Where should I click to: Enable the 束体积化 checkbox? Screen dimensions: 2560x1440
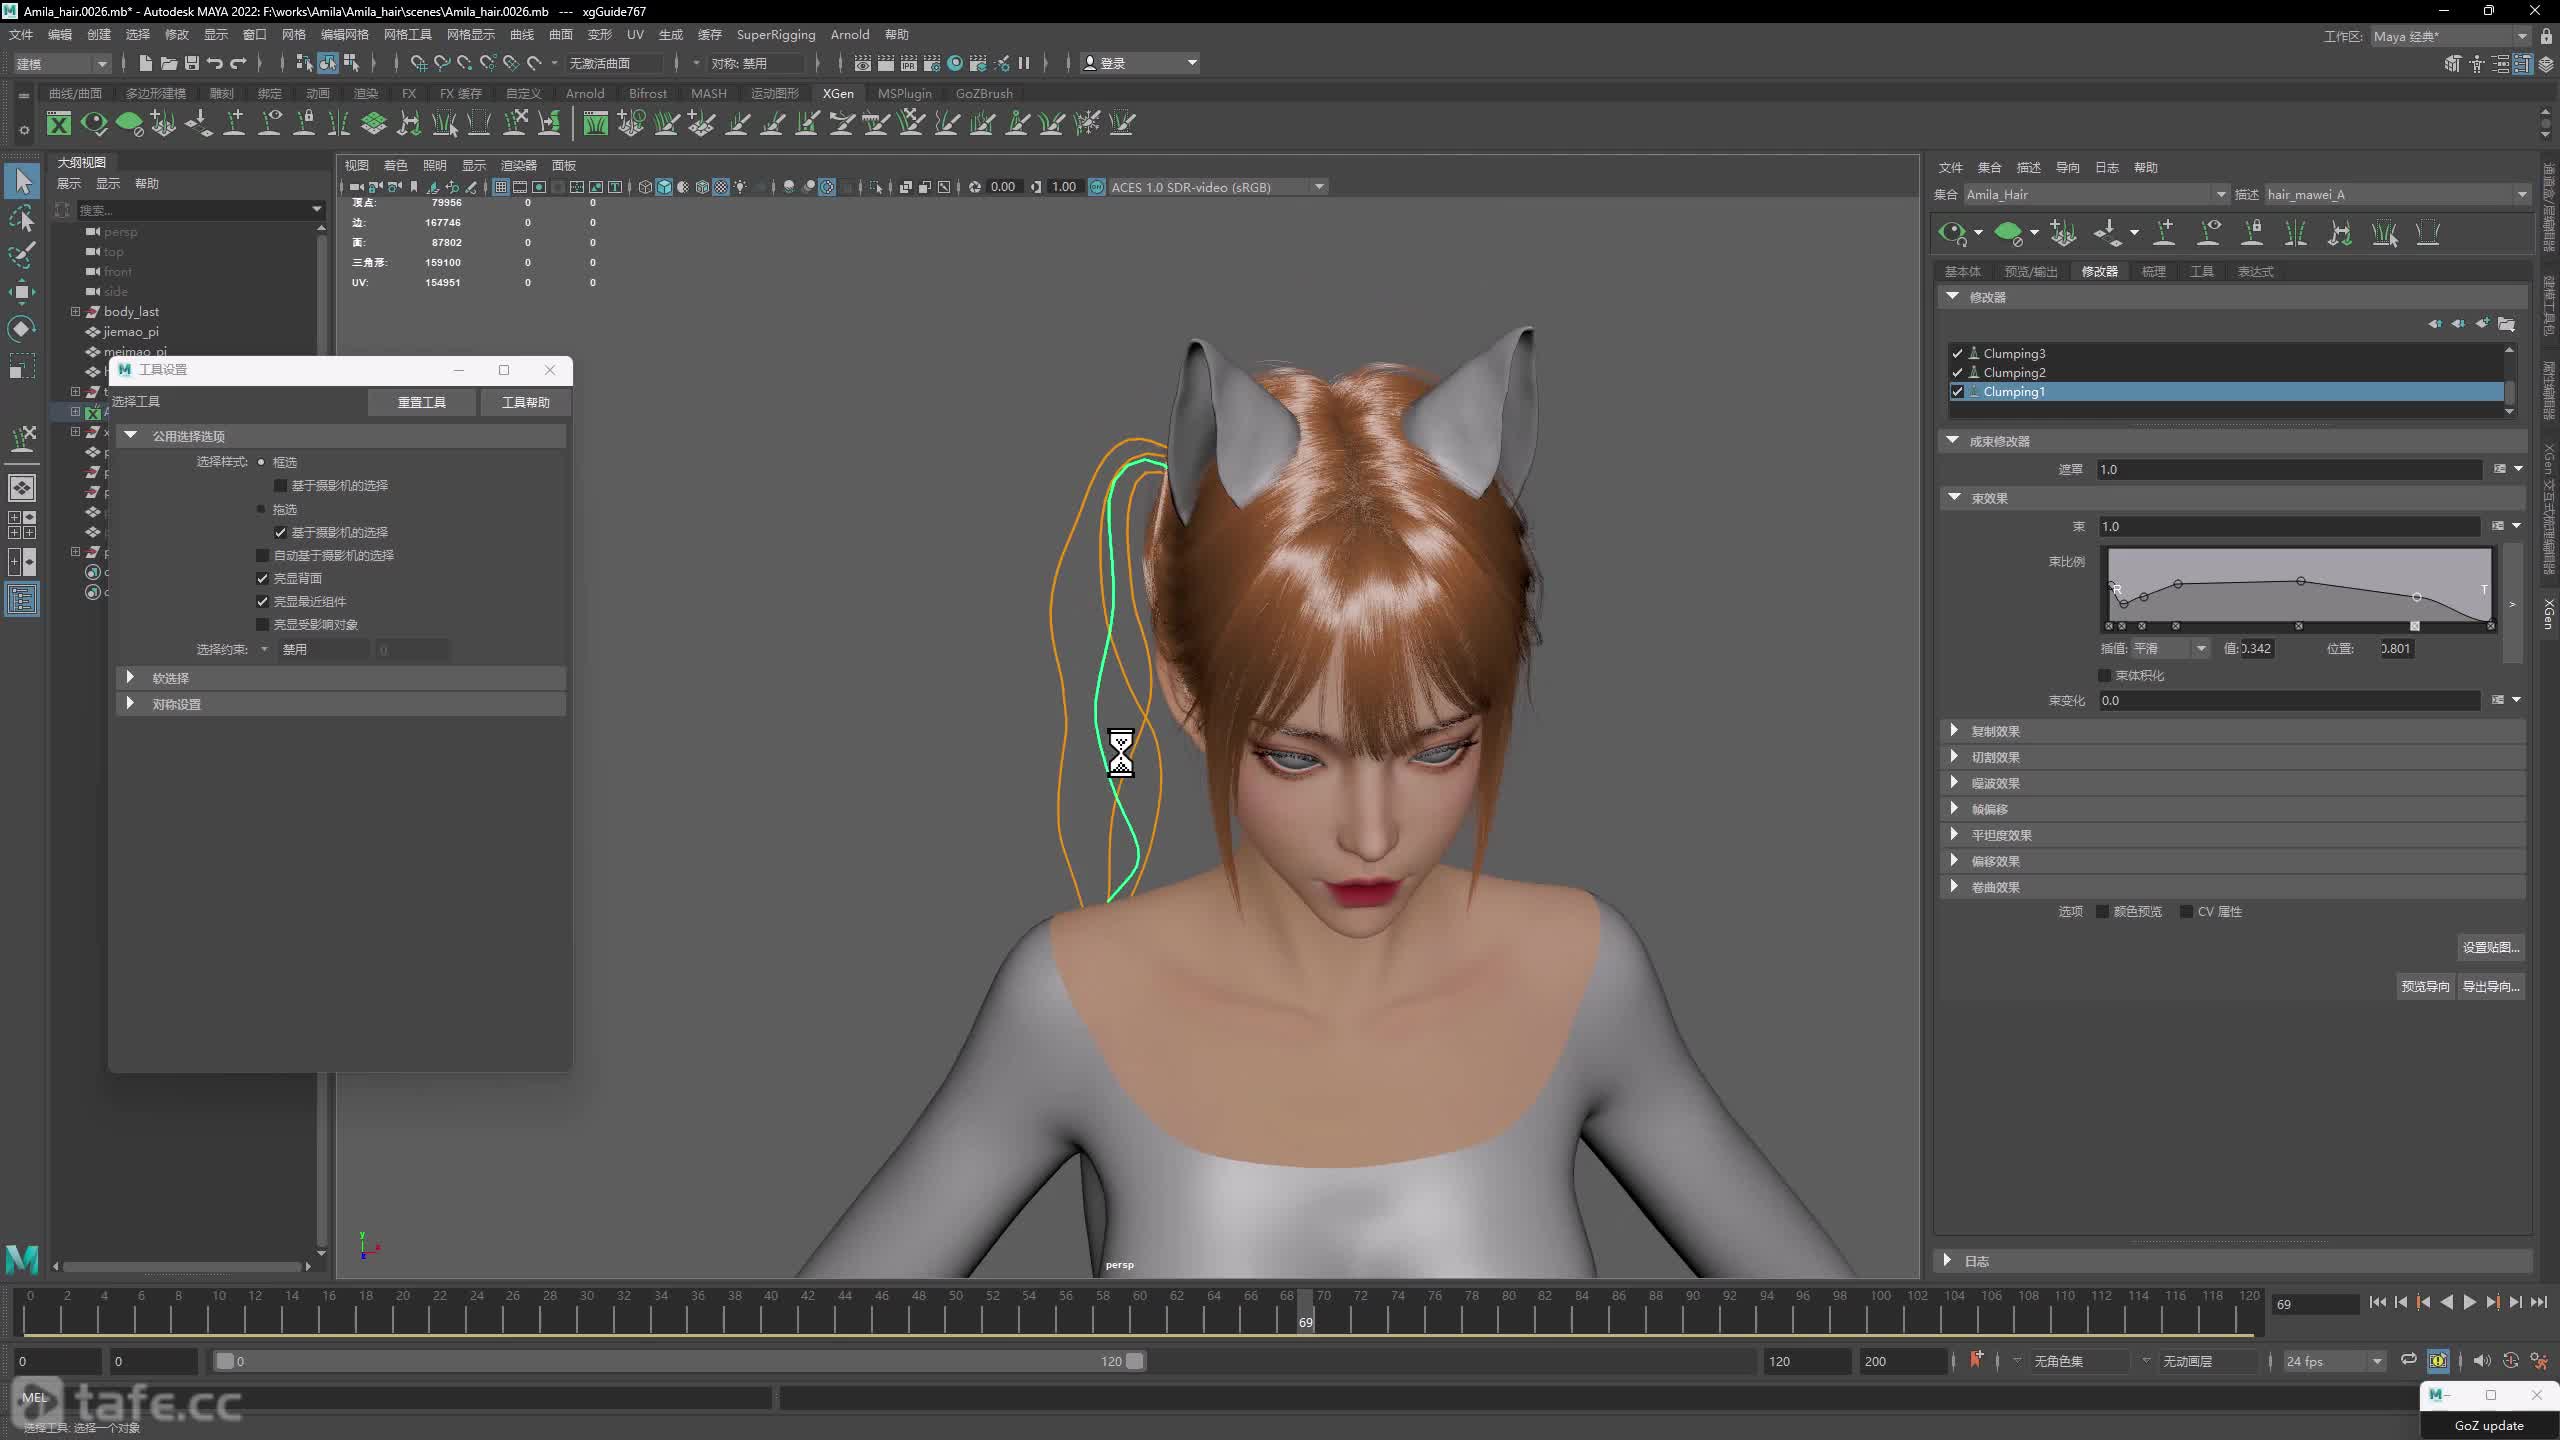point(2104,675)
